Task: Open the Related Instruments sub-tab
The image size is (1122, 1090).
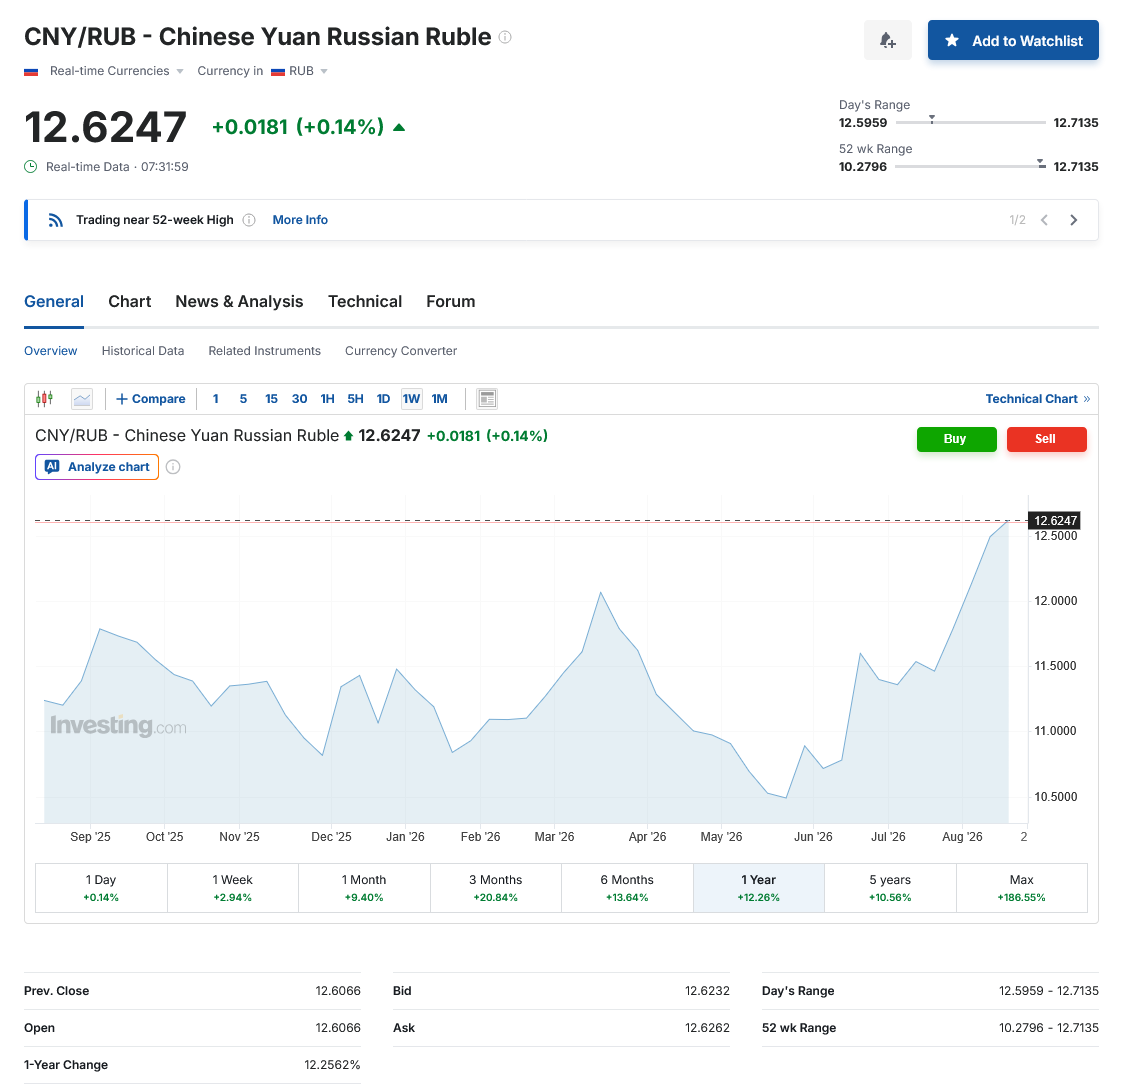Action: (265, 351)
